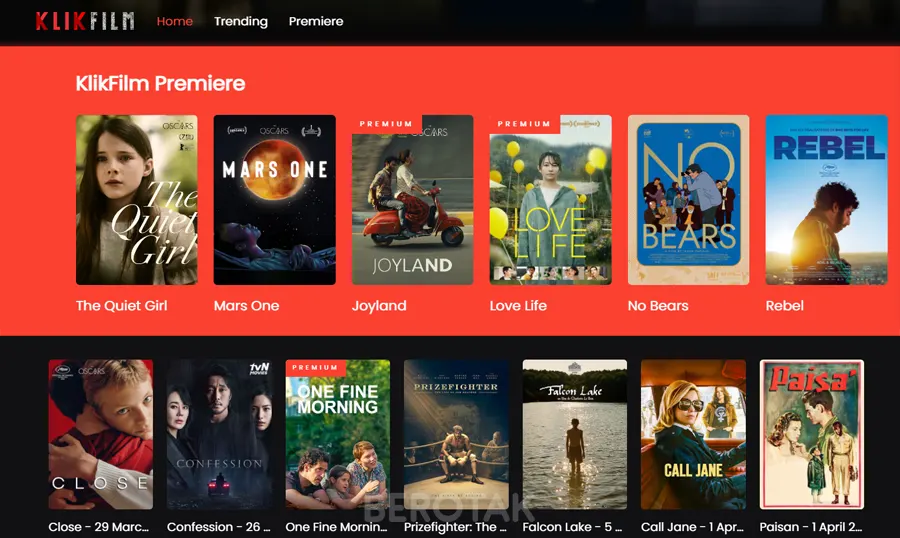Open the Falcon Lake poster
The width and height of the screenshot is (900, 538).
tap(575, 435)
